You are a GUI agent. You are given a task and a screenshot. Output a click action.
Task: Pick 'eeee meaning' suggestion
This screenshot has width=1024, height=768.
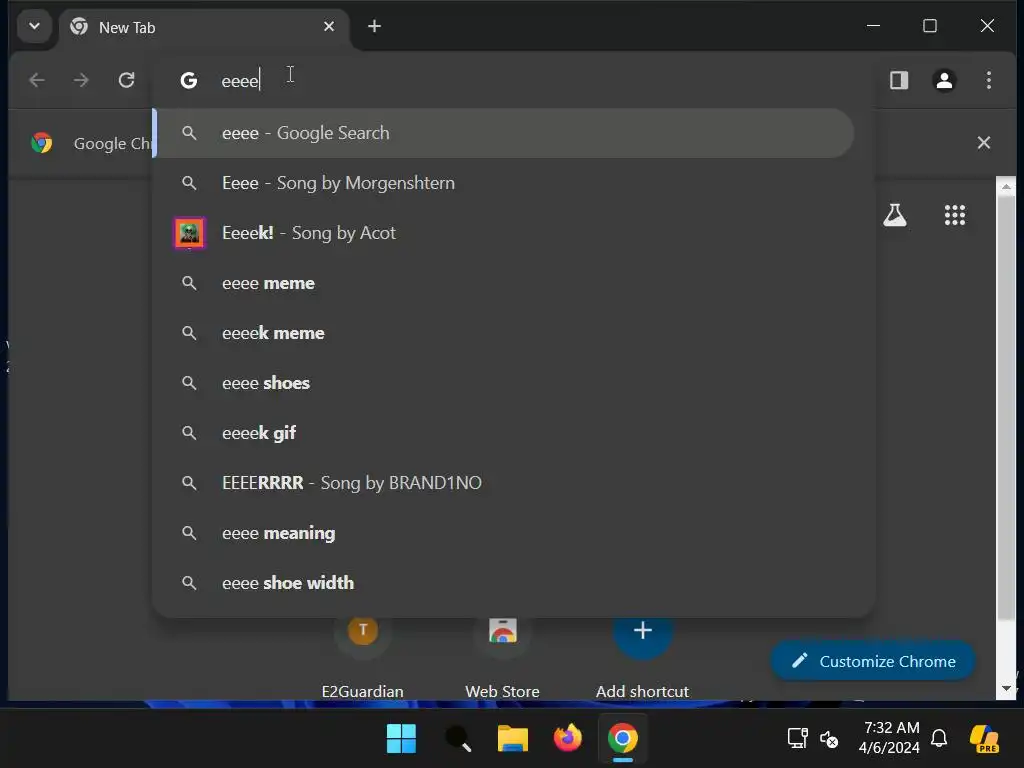[504, 533]
